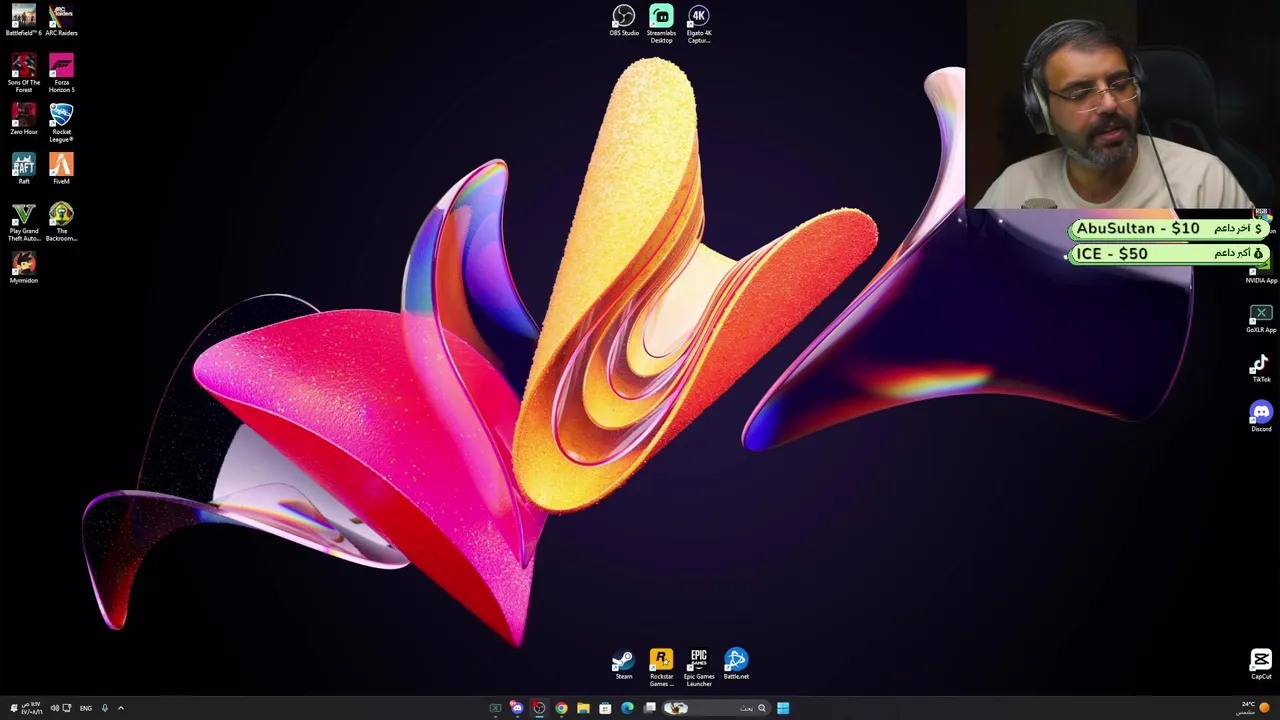Select the TikTok desktop icon
This screenshot has height=720, width=1280.
(1261, 368)
